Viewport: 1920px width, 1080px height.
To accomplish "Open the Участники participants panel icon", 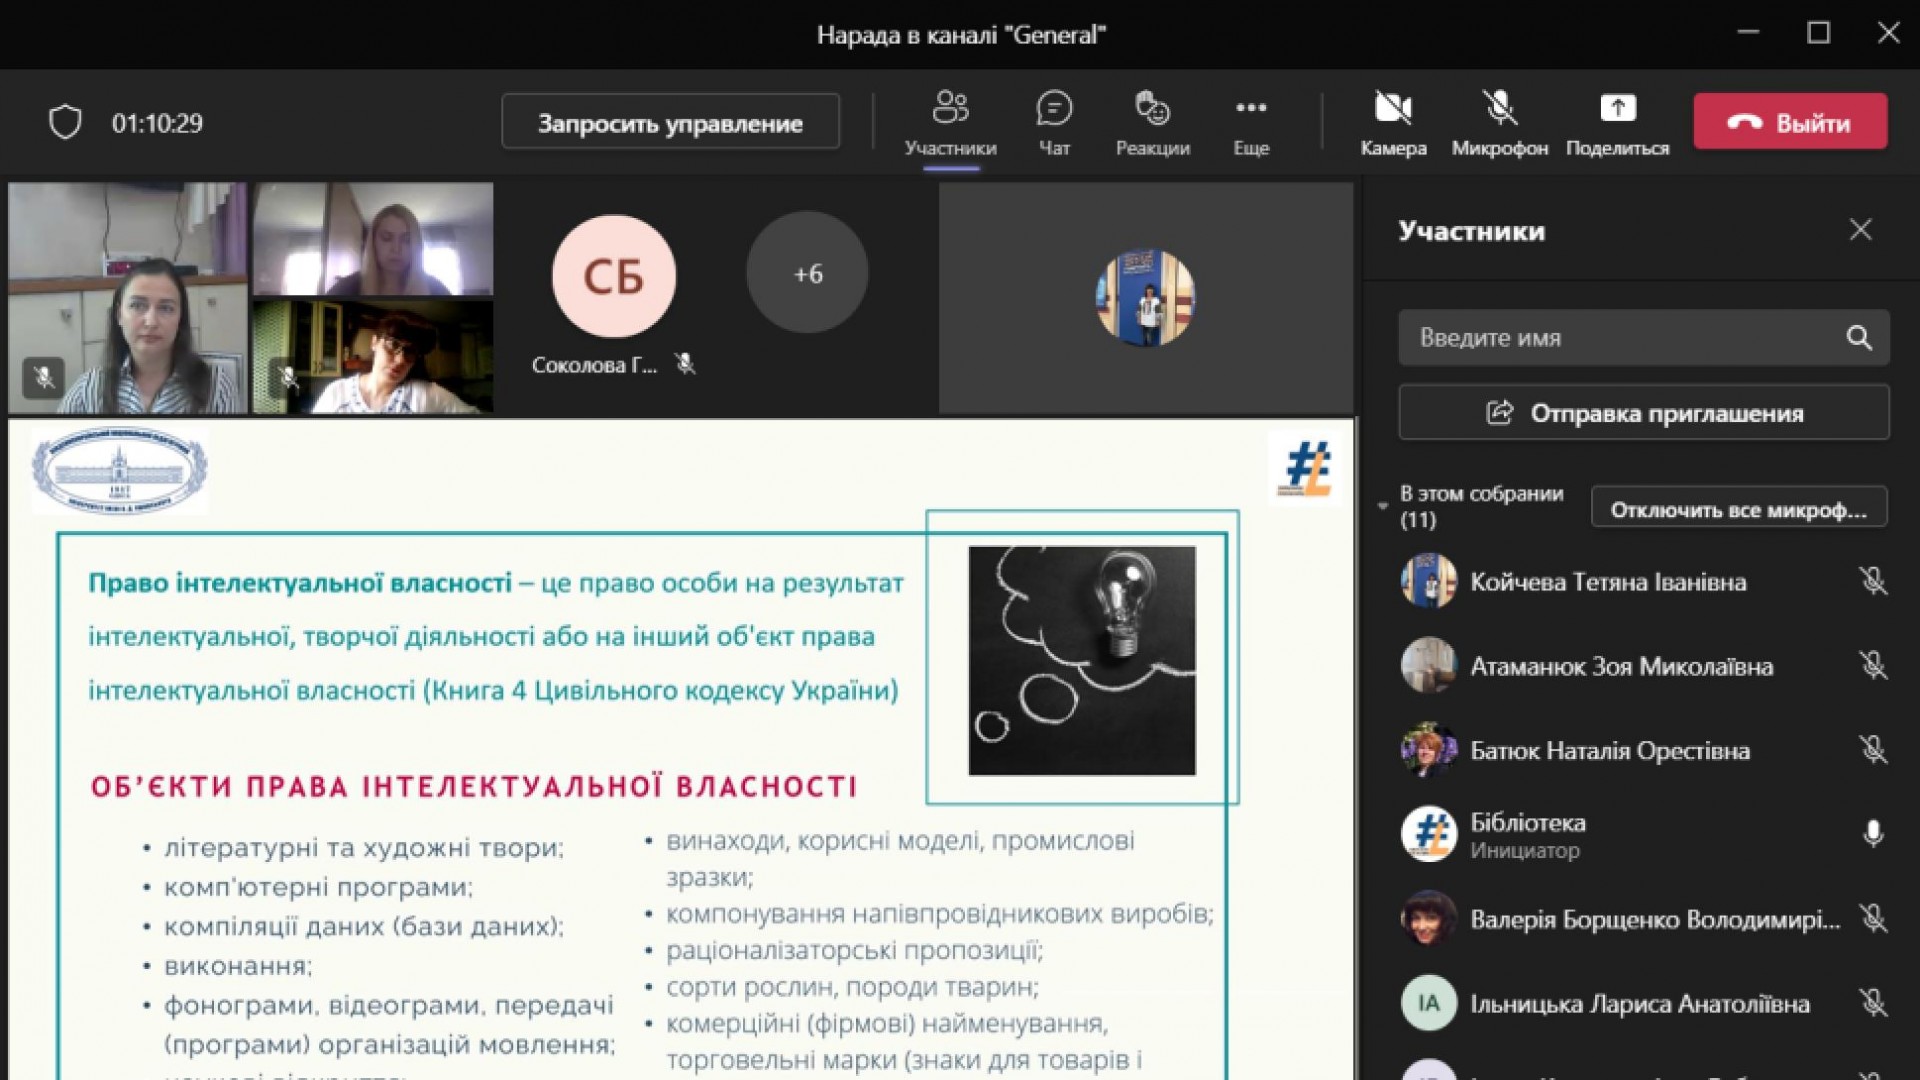I will point(950,109).
